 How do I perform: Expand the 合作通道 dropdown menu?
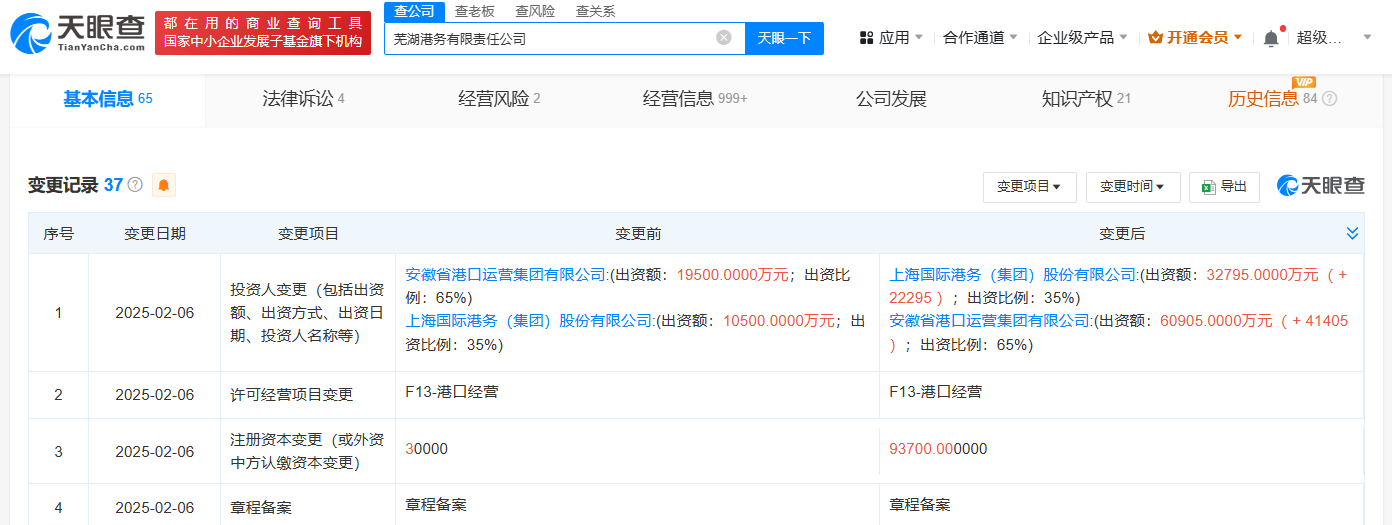(980, 38)
